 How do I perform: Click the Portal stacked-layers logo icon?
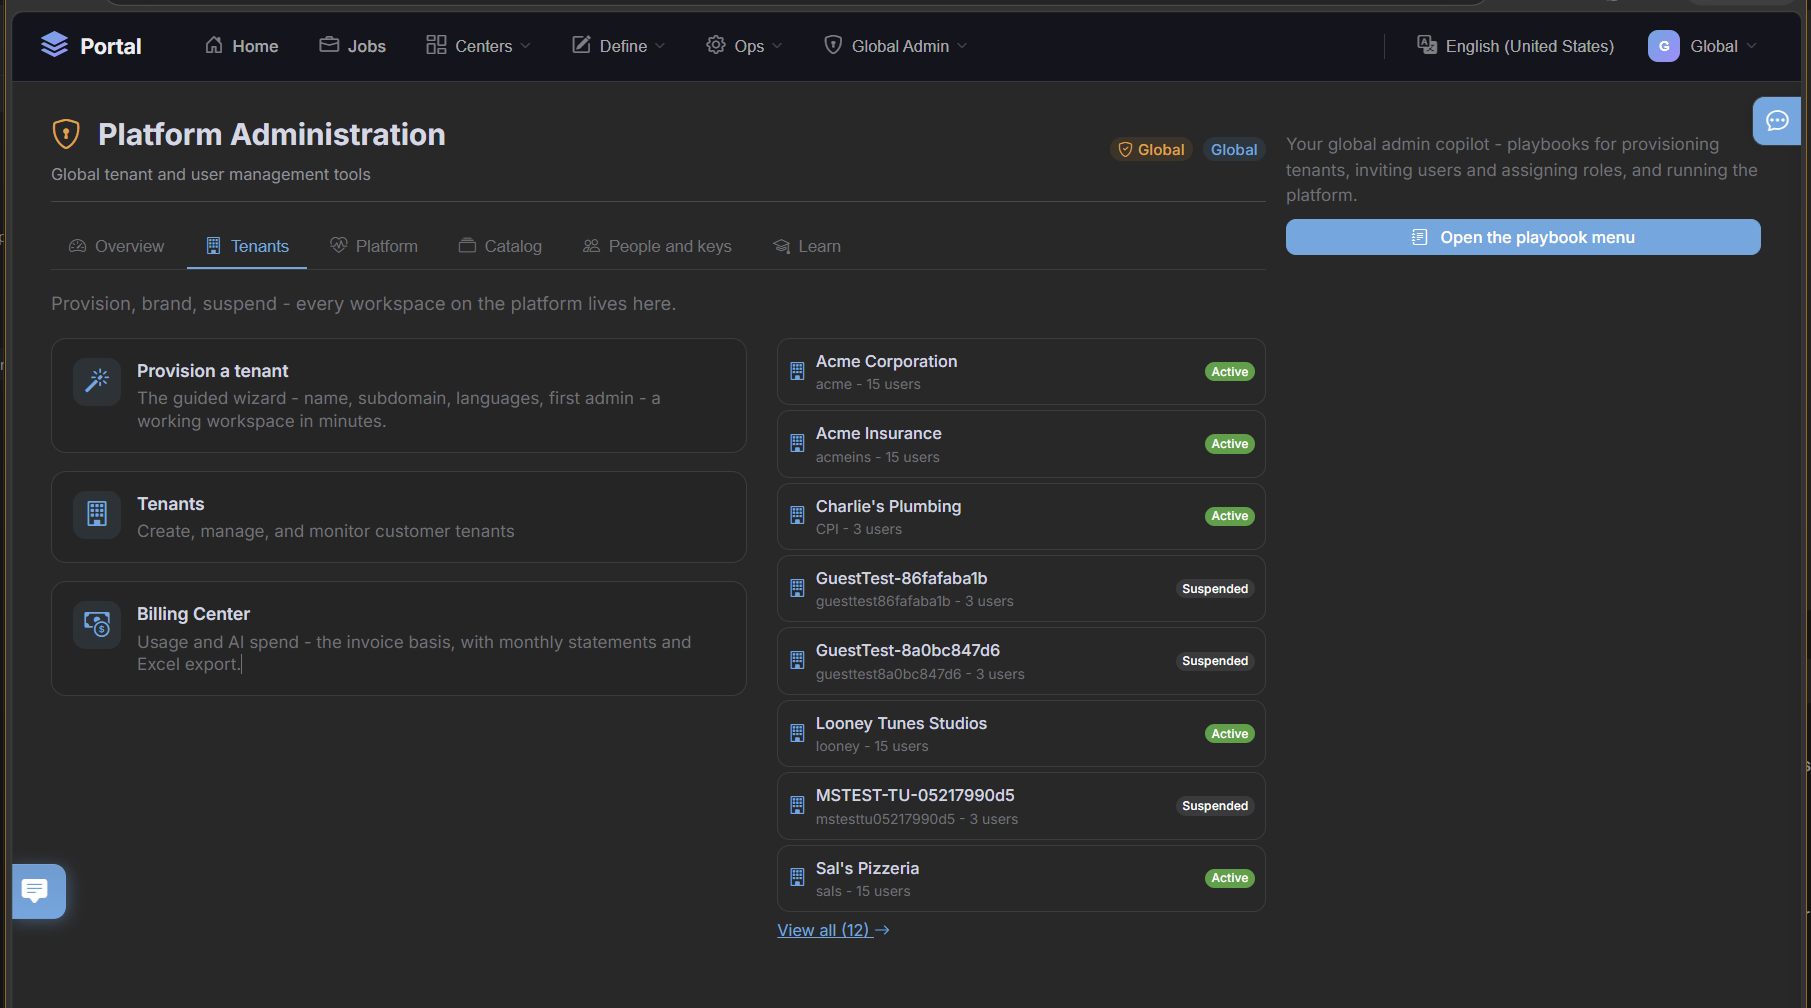(x=54, y=45)
